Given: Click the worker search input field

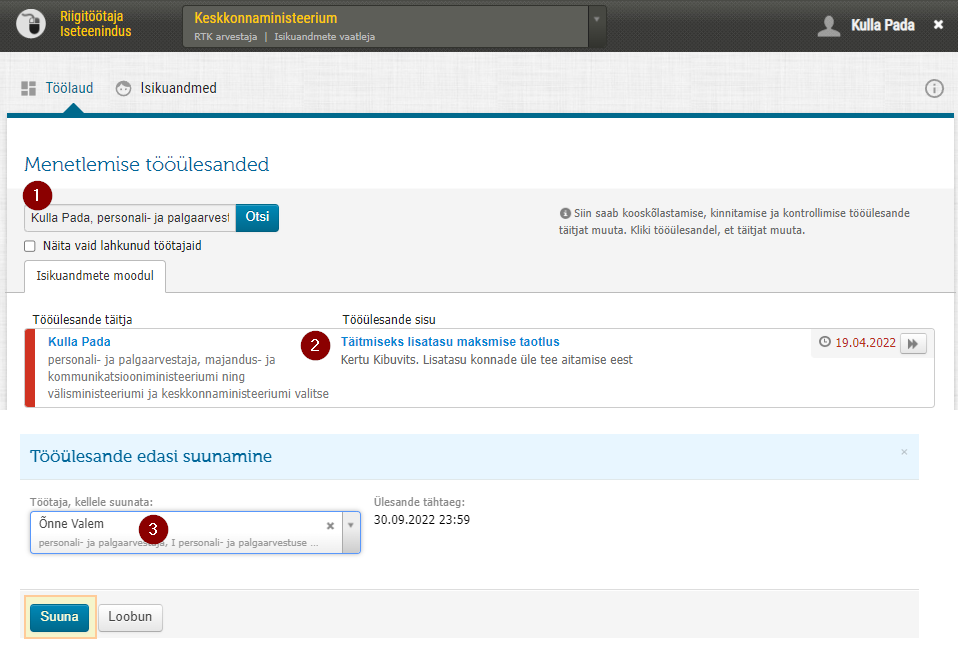Looking at the screenshot, I should coord(130,218).
